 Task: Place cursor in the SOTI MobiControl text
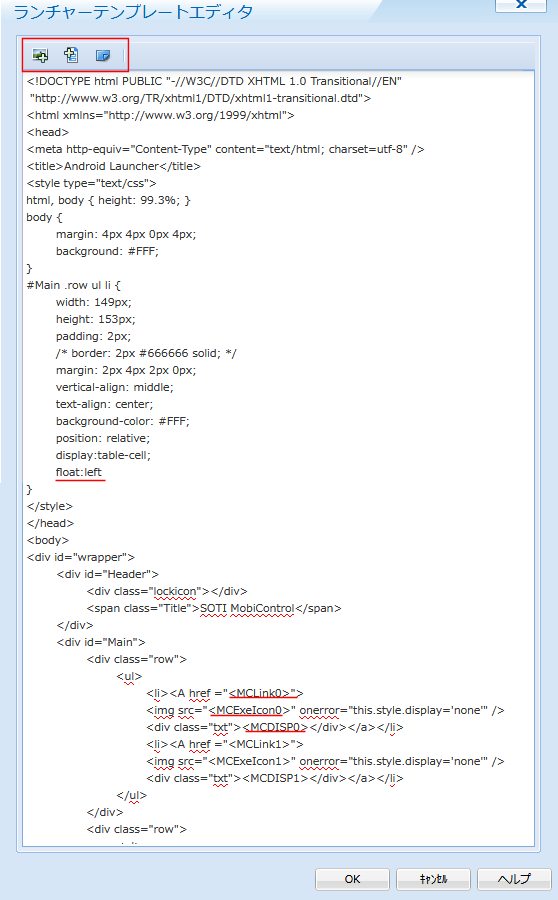pyautogui.click(x=247, y=608)
